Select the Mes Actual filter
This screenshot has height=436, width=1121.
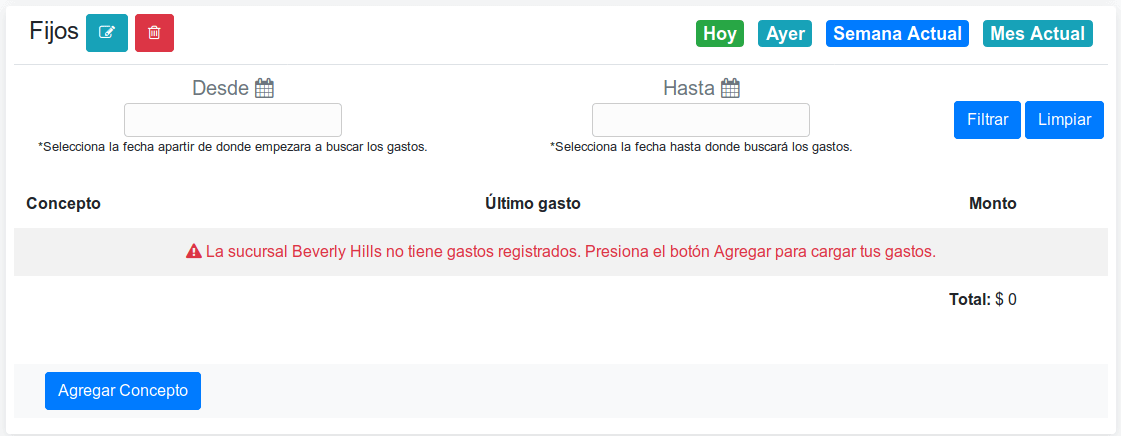coord(1037,34)
